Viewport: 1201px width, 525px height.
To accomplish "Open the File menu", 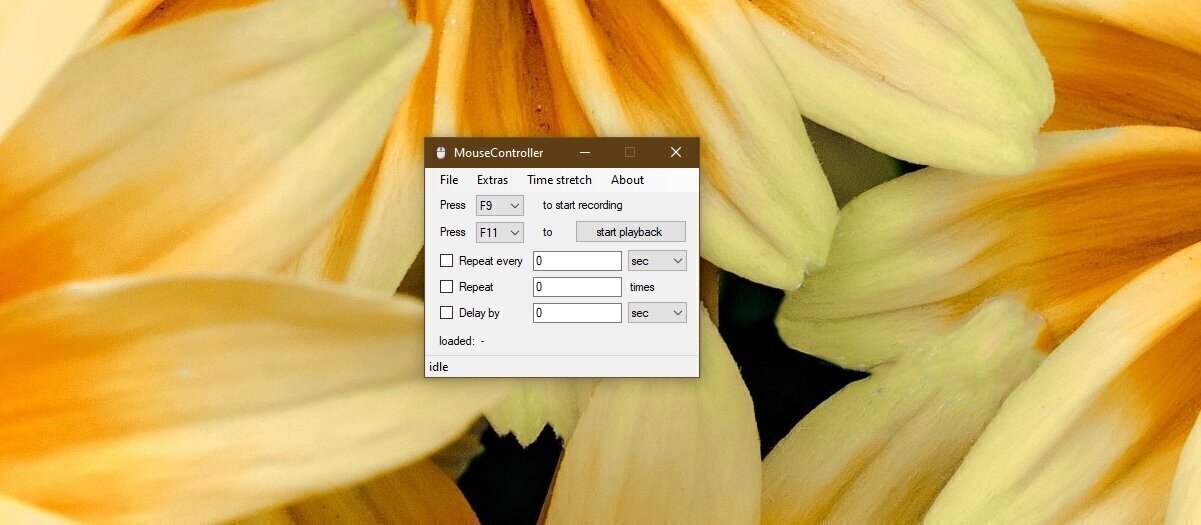I will [x=449, y=180].
